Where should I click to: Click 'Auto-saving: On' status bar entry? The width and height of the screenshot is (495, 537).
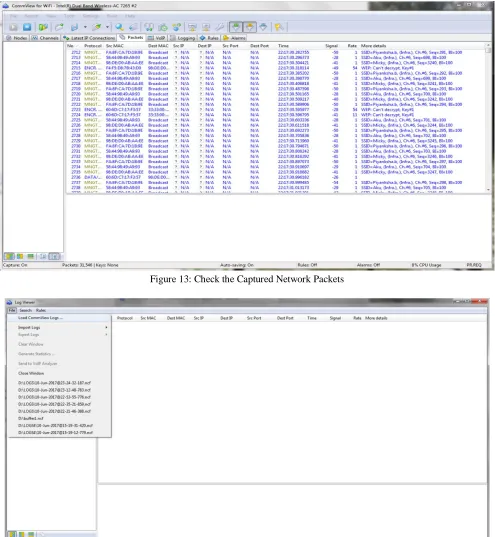click(237, 265)
